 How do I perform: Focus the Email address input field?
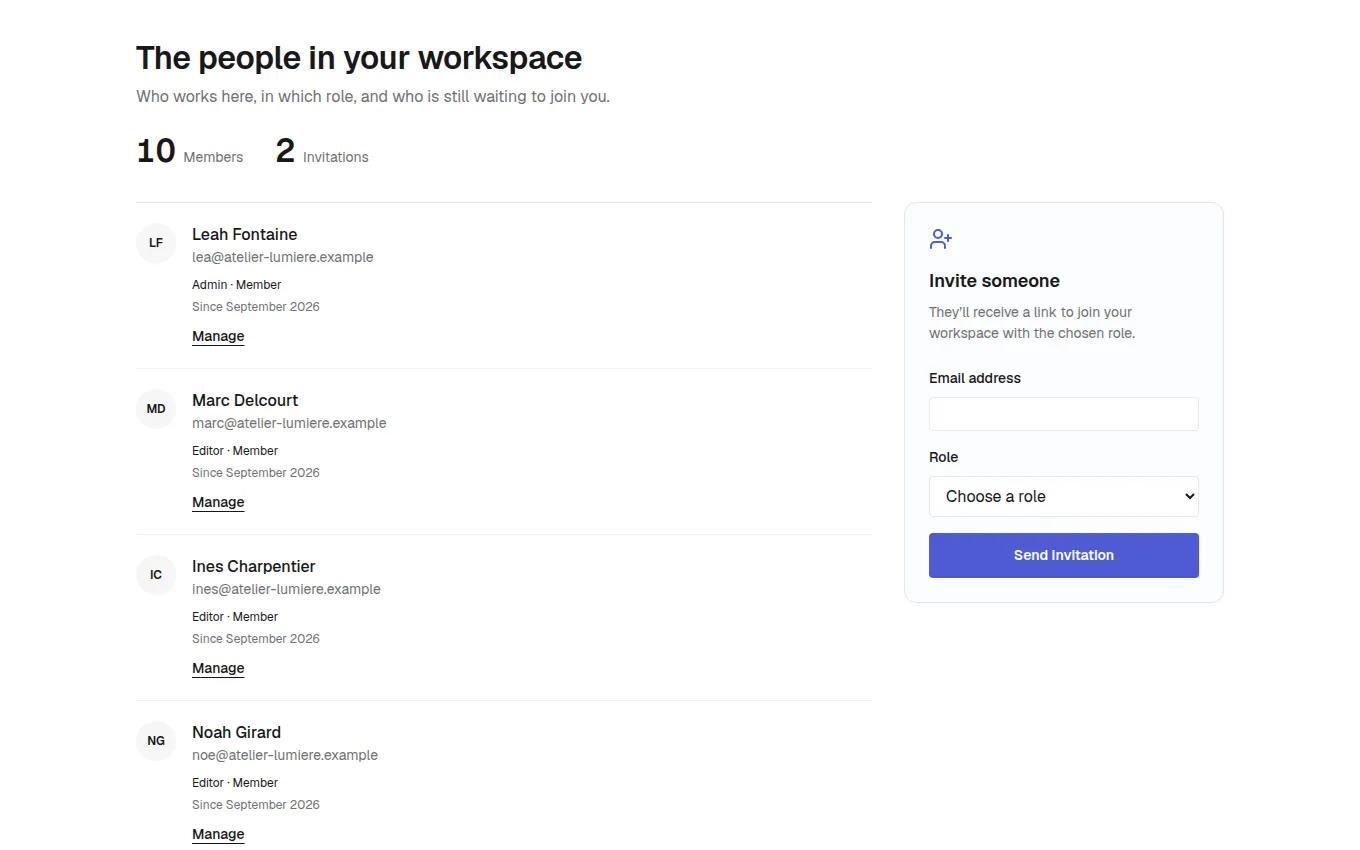click(x=1064, y=414)
